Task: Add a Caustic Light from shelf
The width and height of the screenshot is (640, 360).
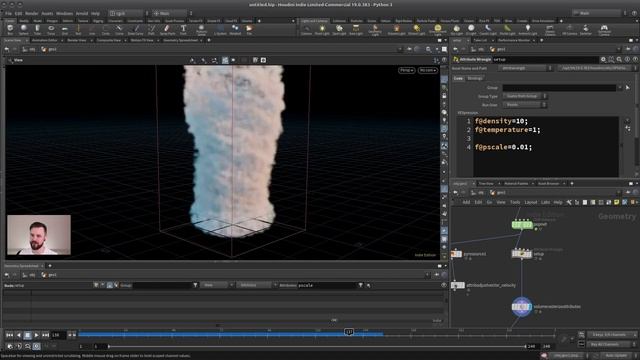Action: pos(488,29)
